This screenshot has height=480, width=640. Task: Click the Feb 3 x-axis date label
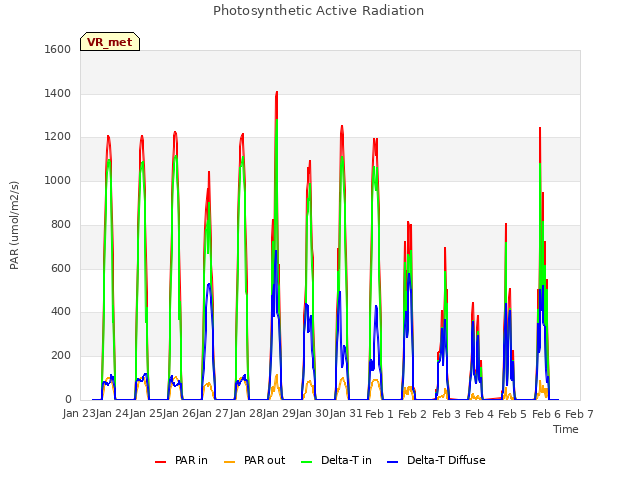click(446, 414)
